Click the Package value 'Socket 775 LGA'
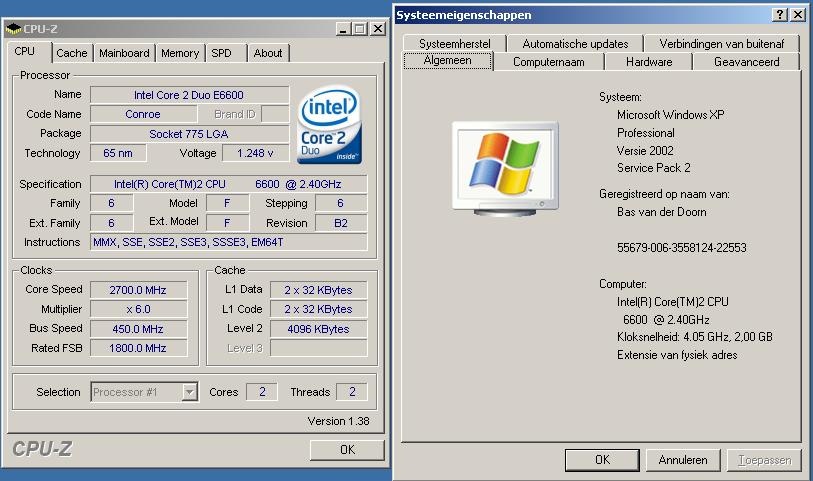813x481 pixels. (x=189, y=134)
